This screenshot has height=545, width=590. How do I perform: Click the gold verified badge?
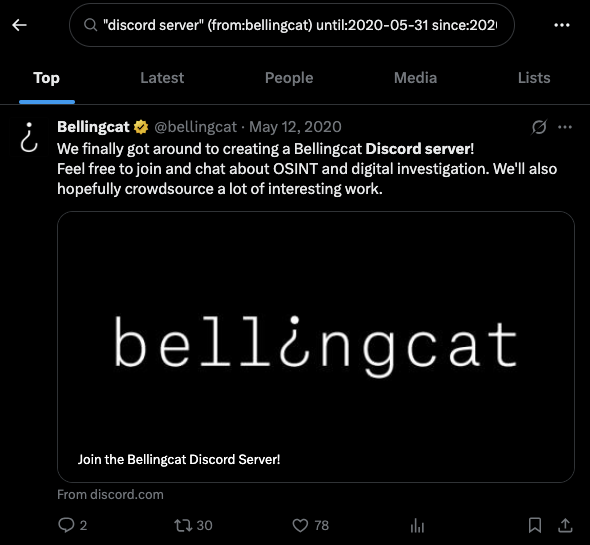[x=141, y=127]
